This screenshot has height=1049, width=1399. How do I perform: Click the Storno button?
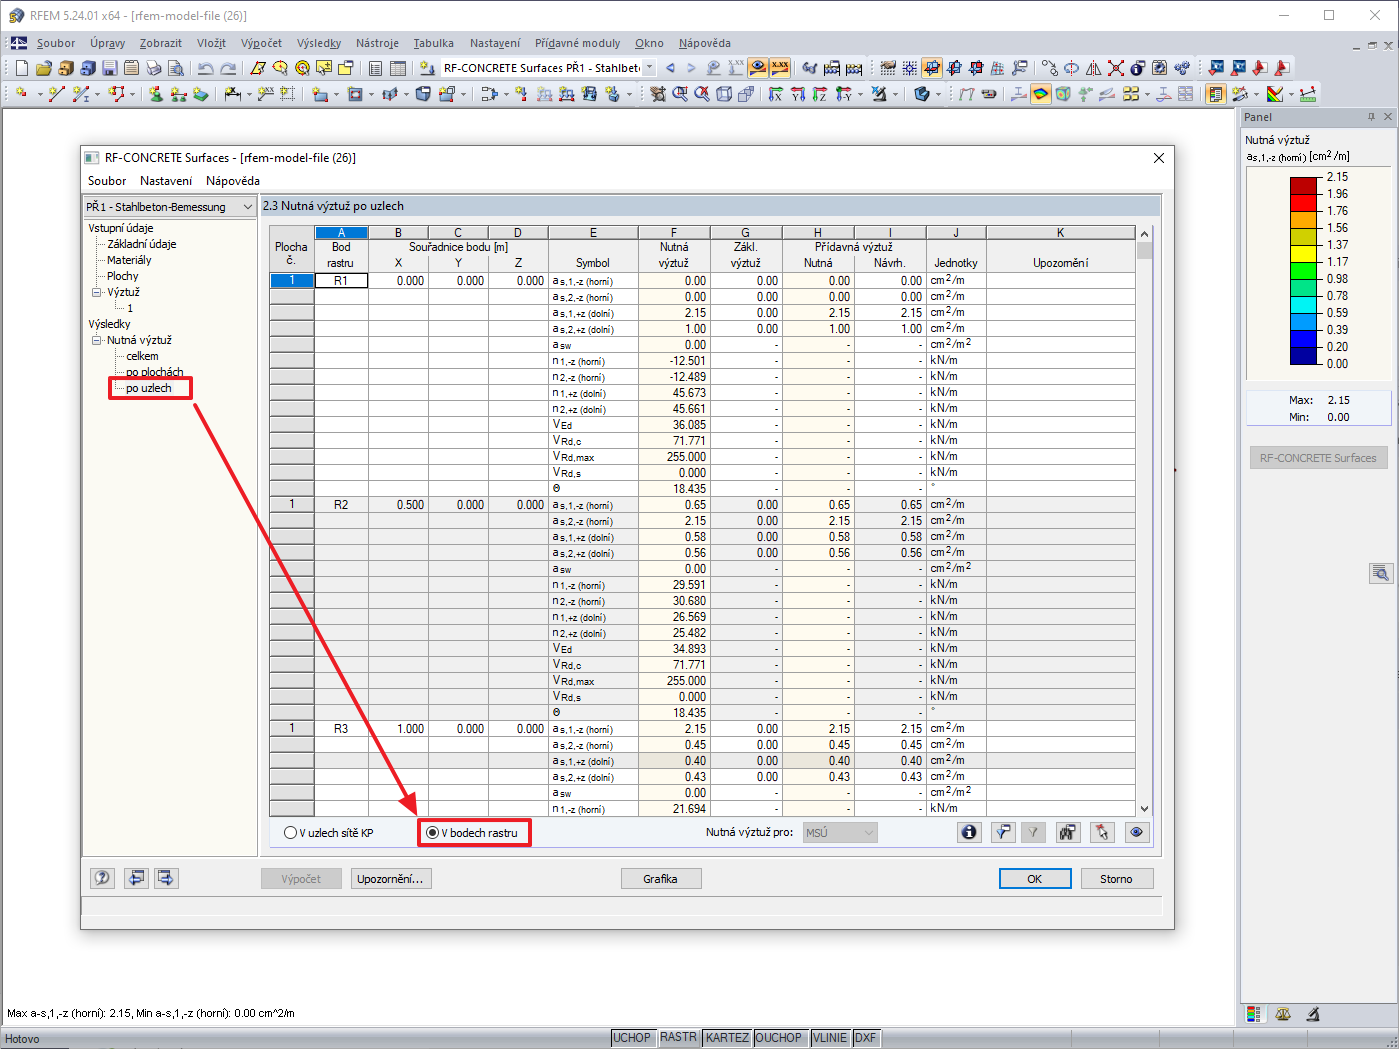point(1116,879)
